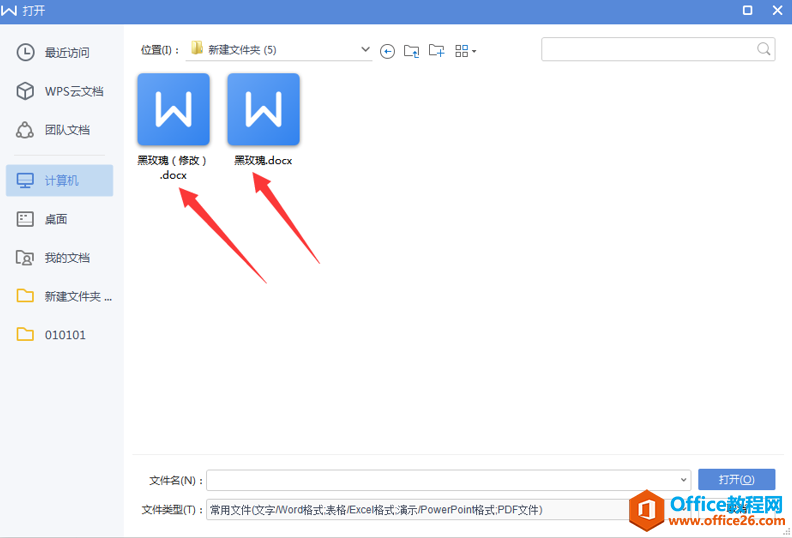Click the desktop icon beside 桌面
The height and width of the screenshot is (538, 792).
coord(25,219)
